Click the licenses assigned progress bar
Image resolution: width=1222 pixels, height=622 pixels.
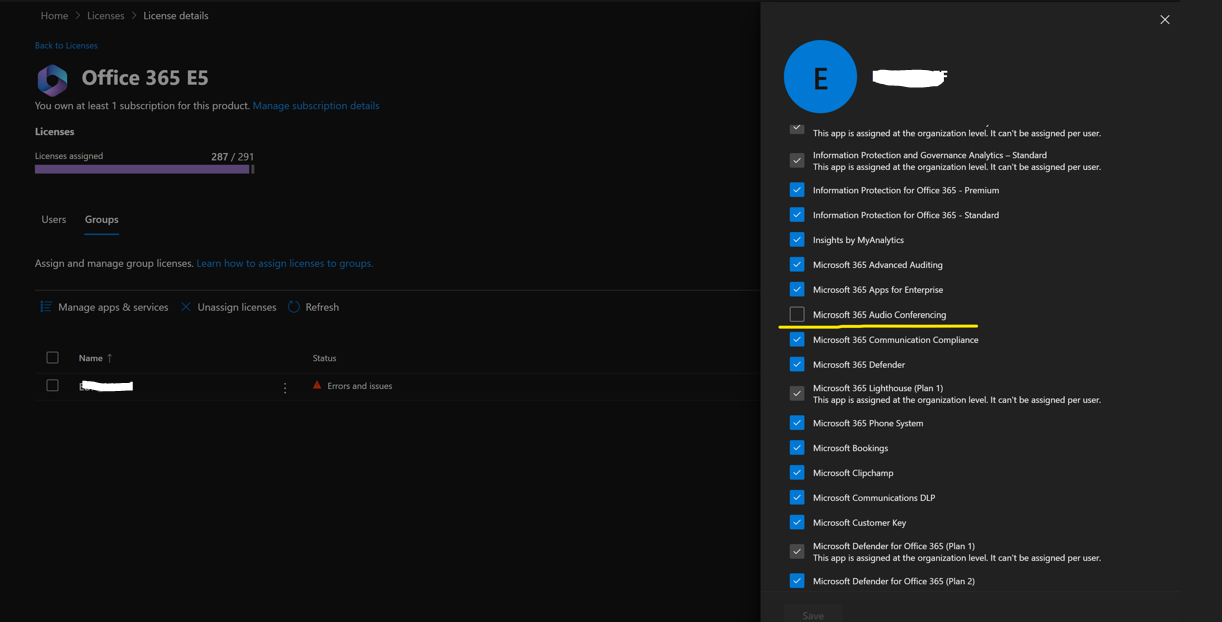coord(144,169)
